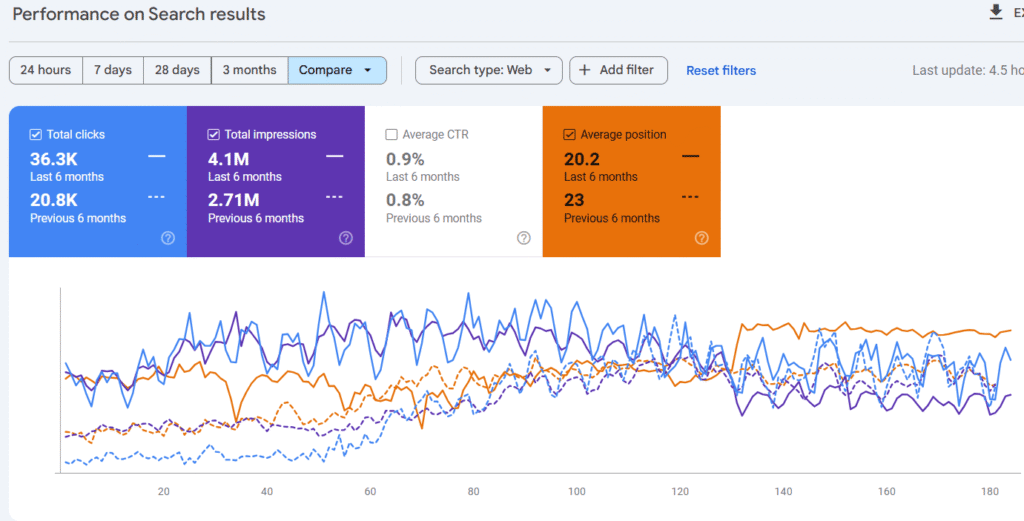The height and width of the screenshot is (521, 1024).
Task: Disable the Average position checkbox
Action: pyautogui.click(x=570, y=134)
